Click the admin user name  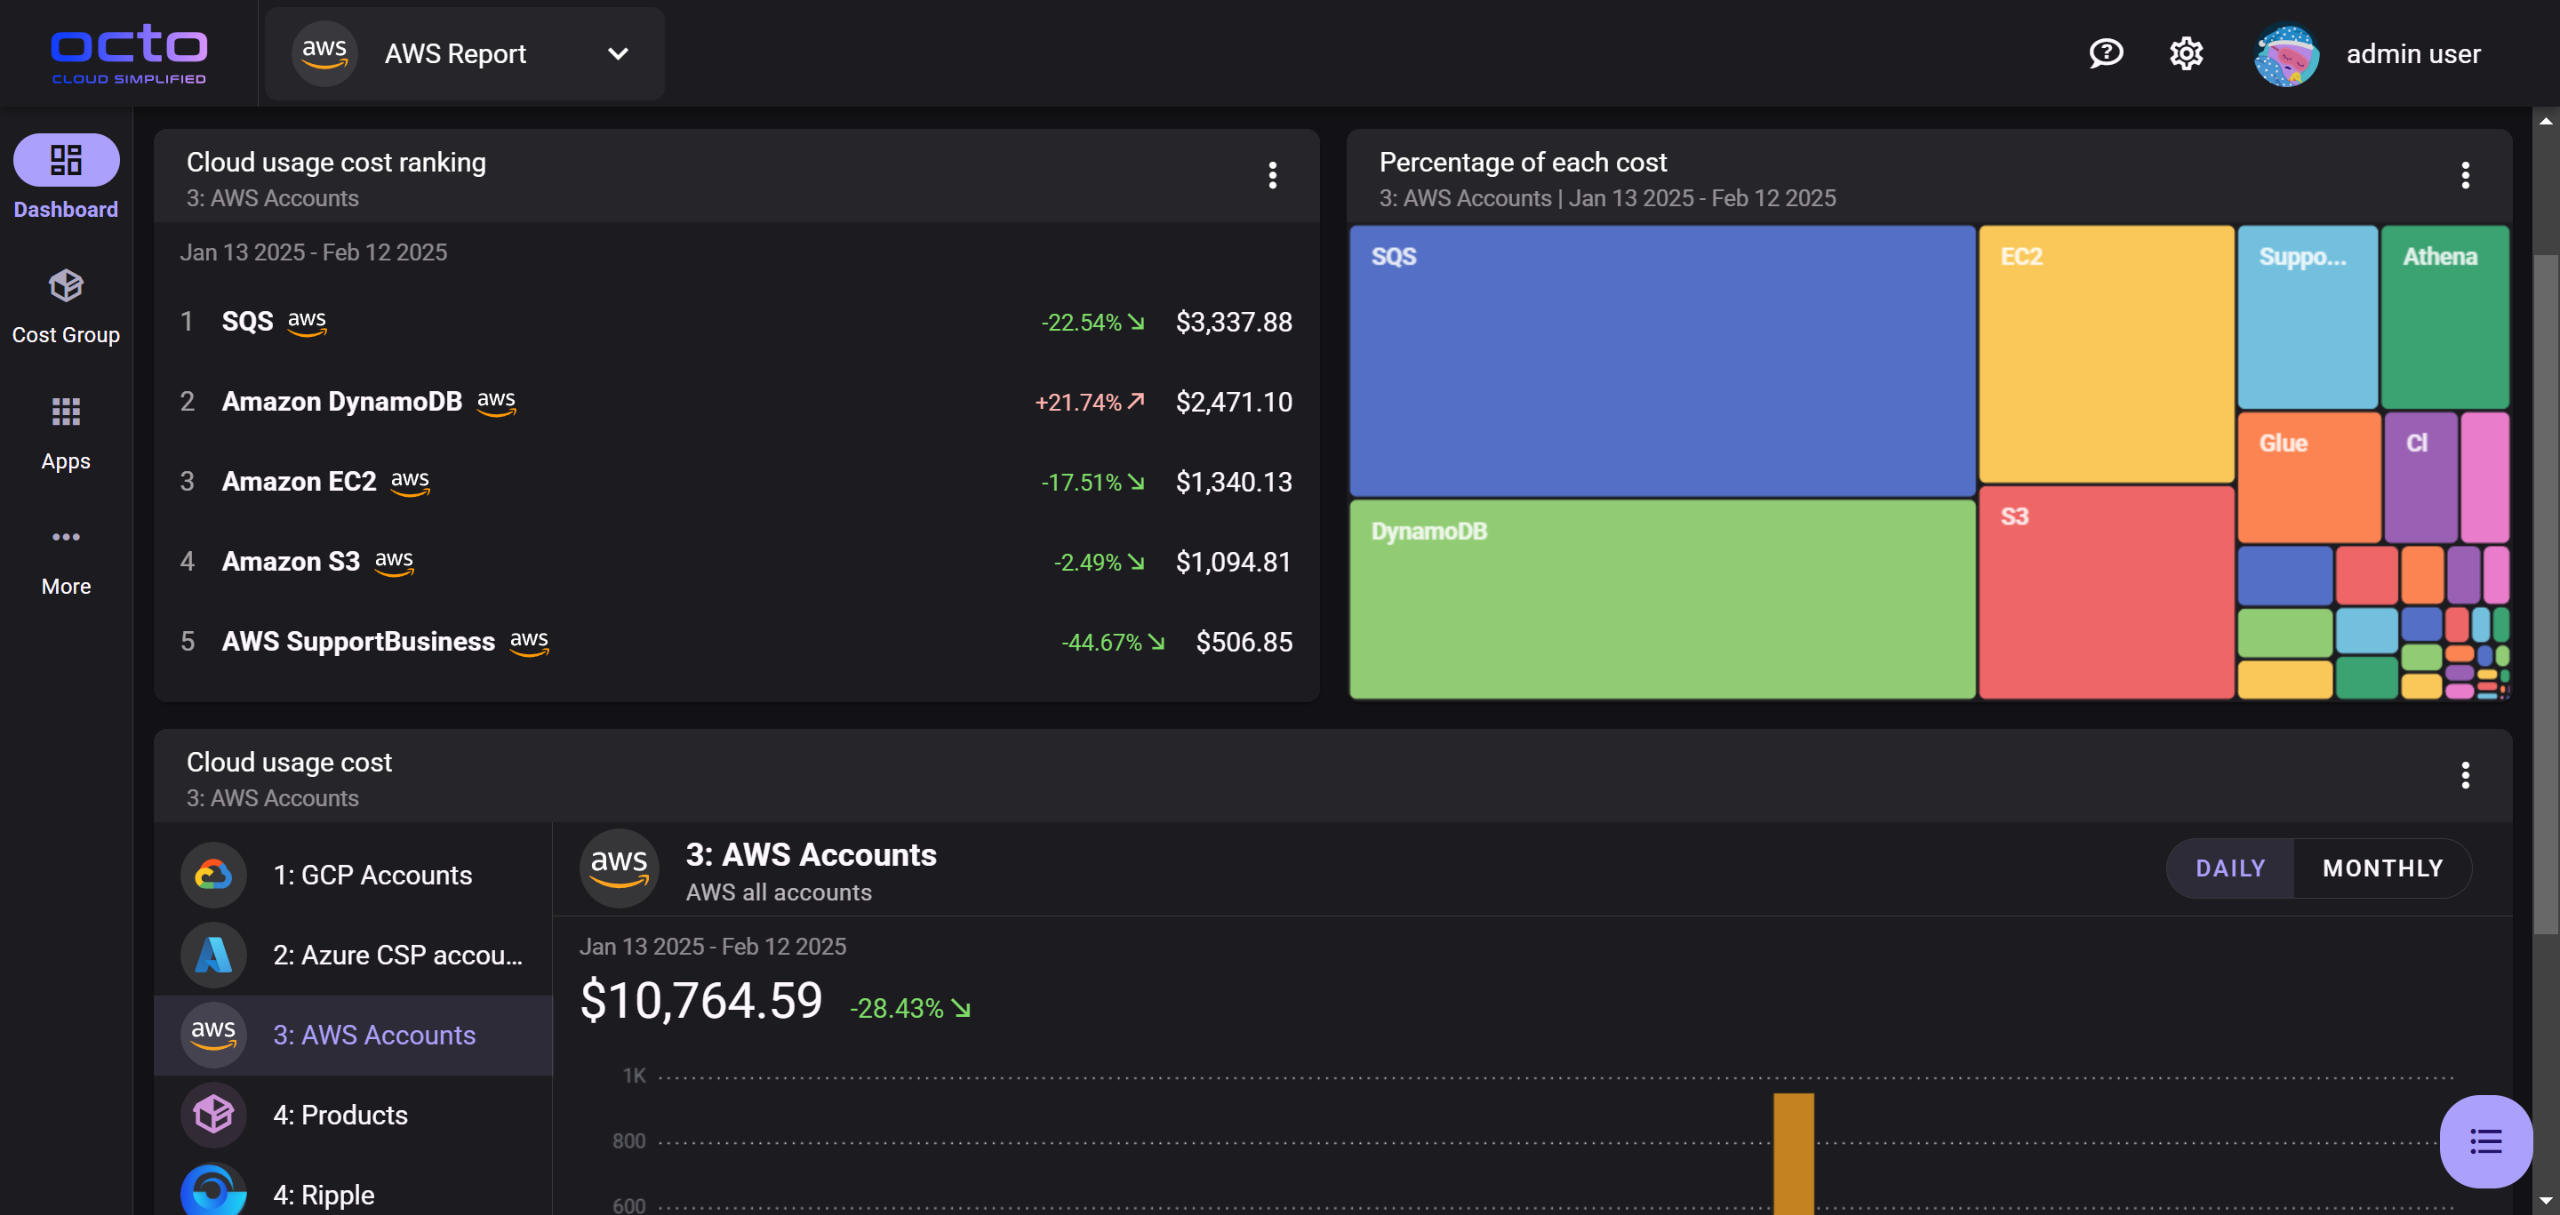pyautogui.click(x=2413, y=54)
